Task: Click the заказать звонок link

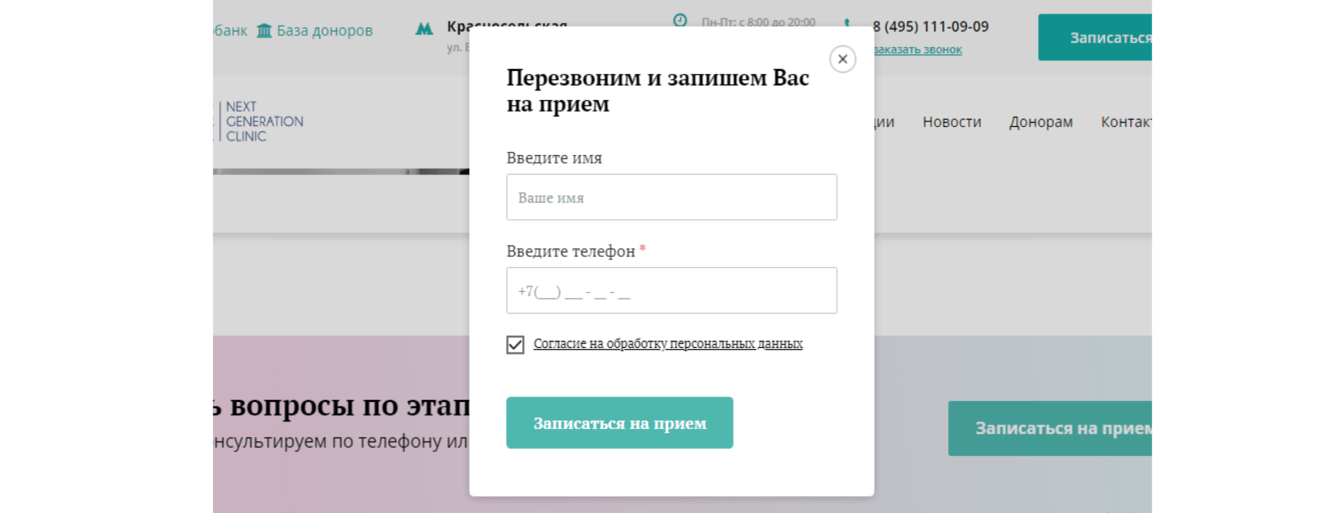Action: tap(917, 50)
